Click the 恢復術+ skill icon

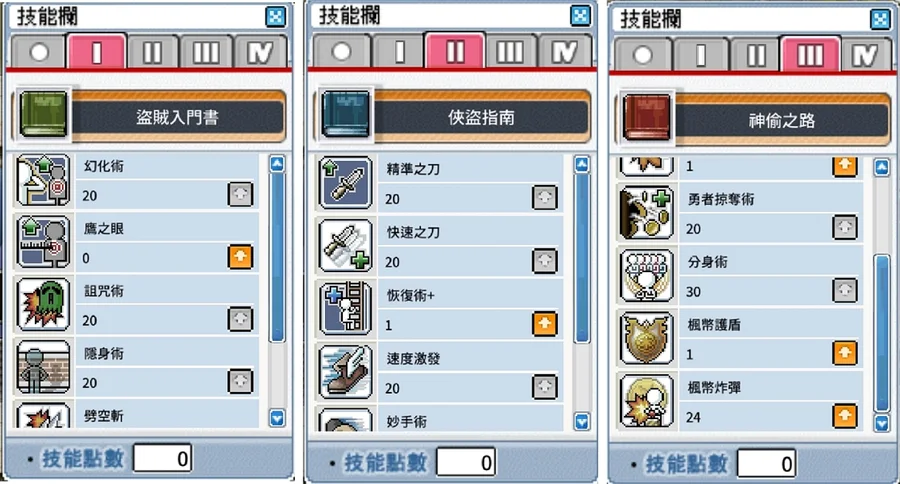[x=346, y=309]
